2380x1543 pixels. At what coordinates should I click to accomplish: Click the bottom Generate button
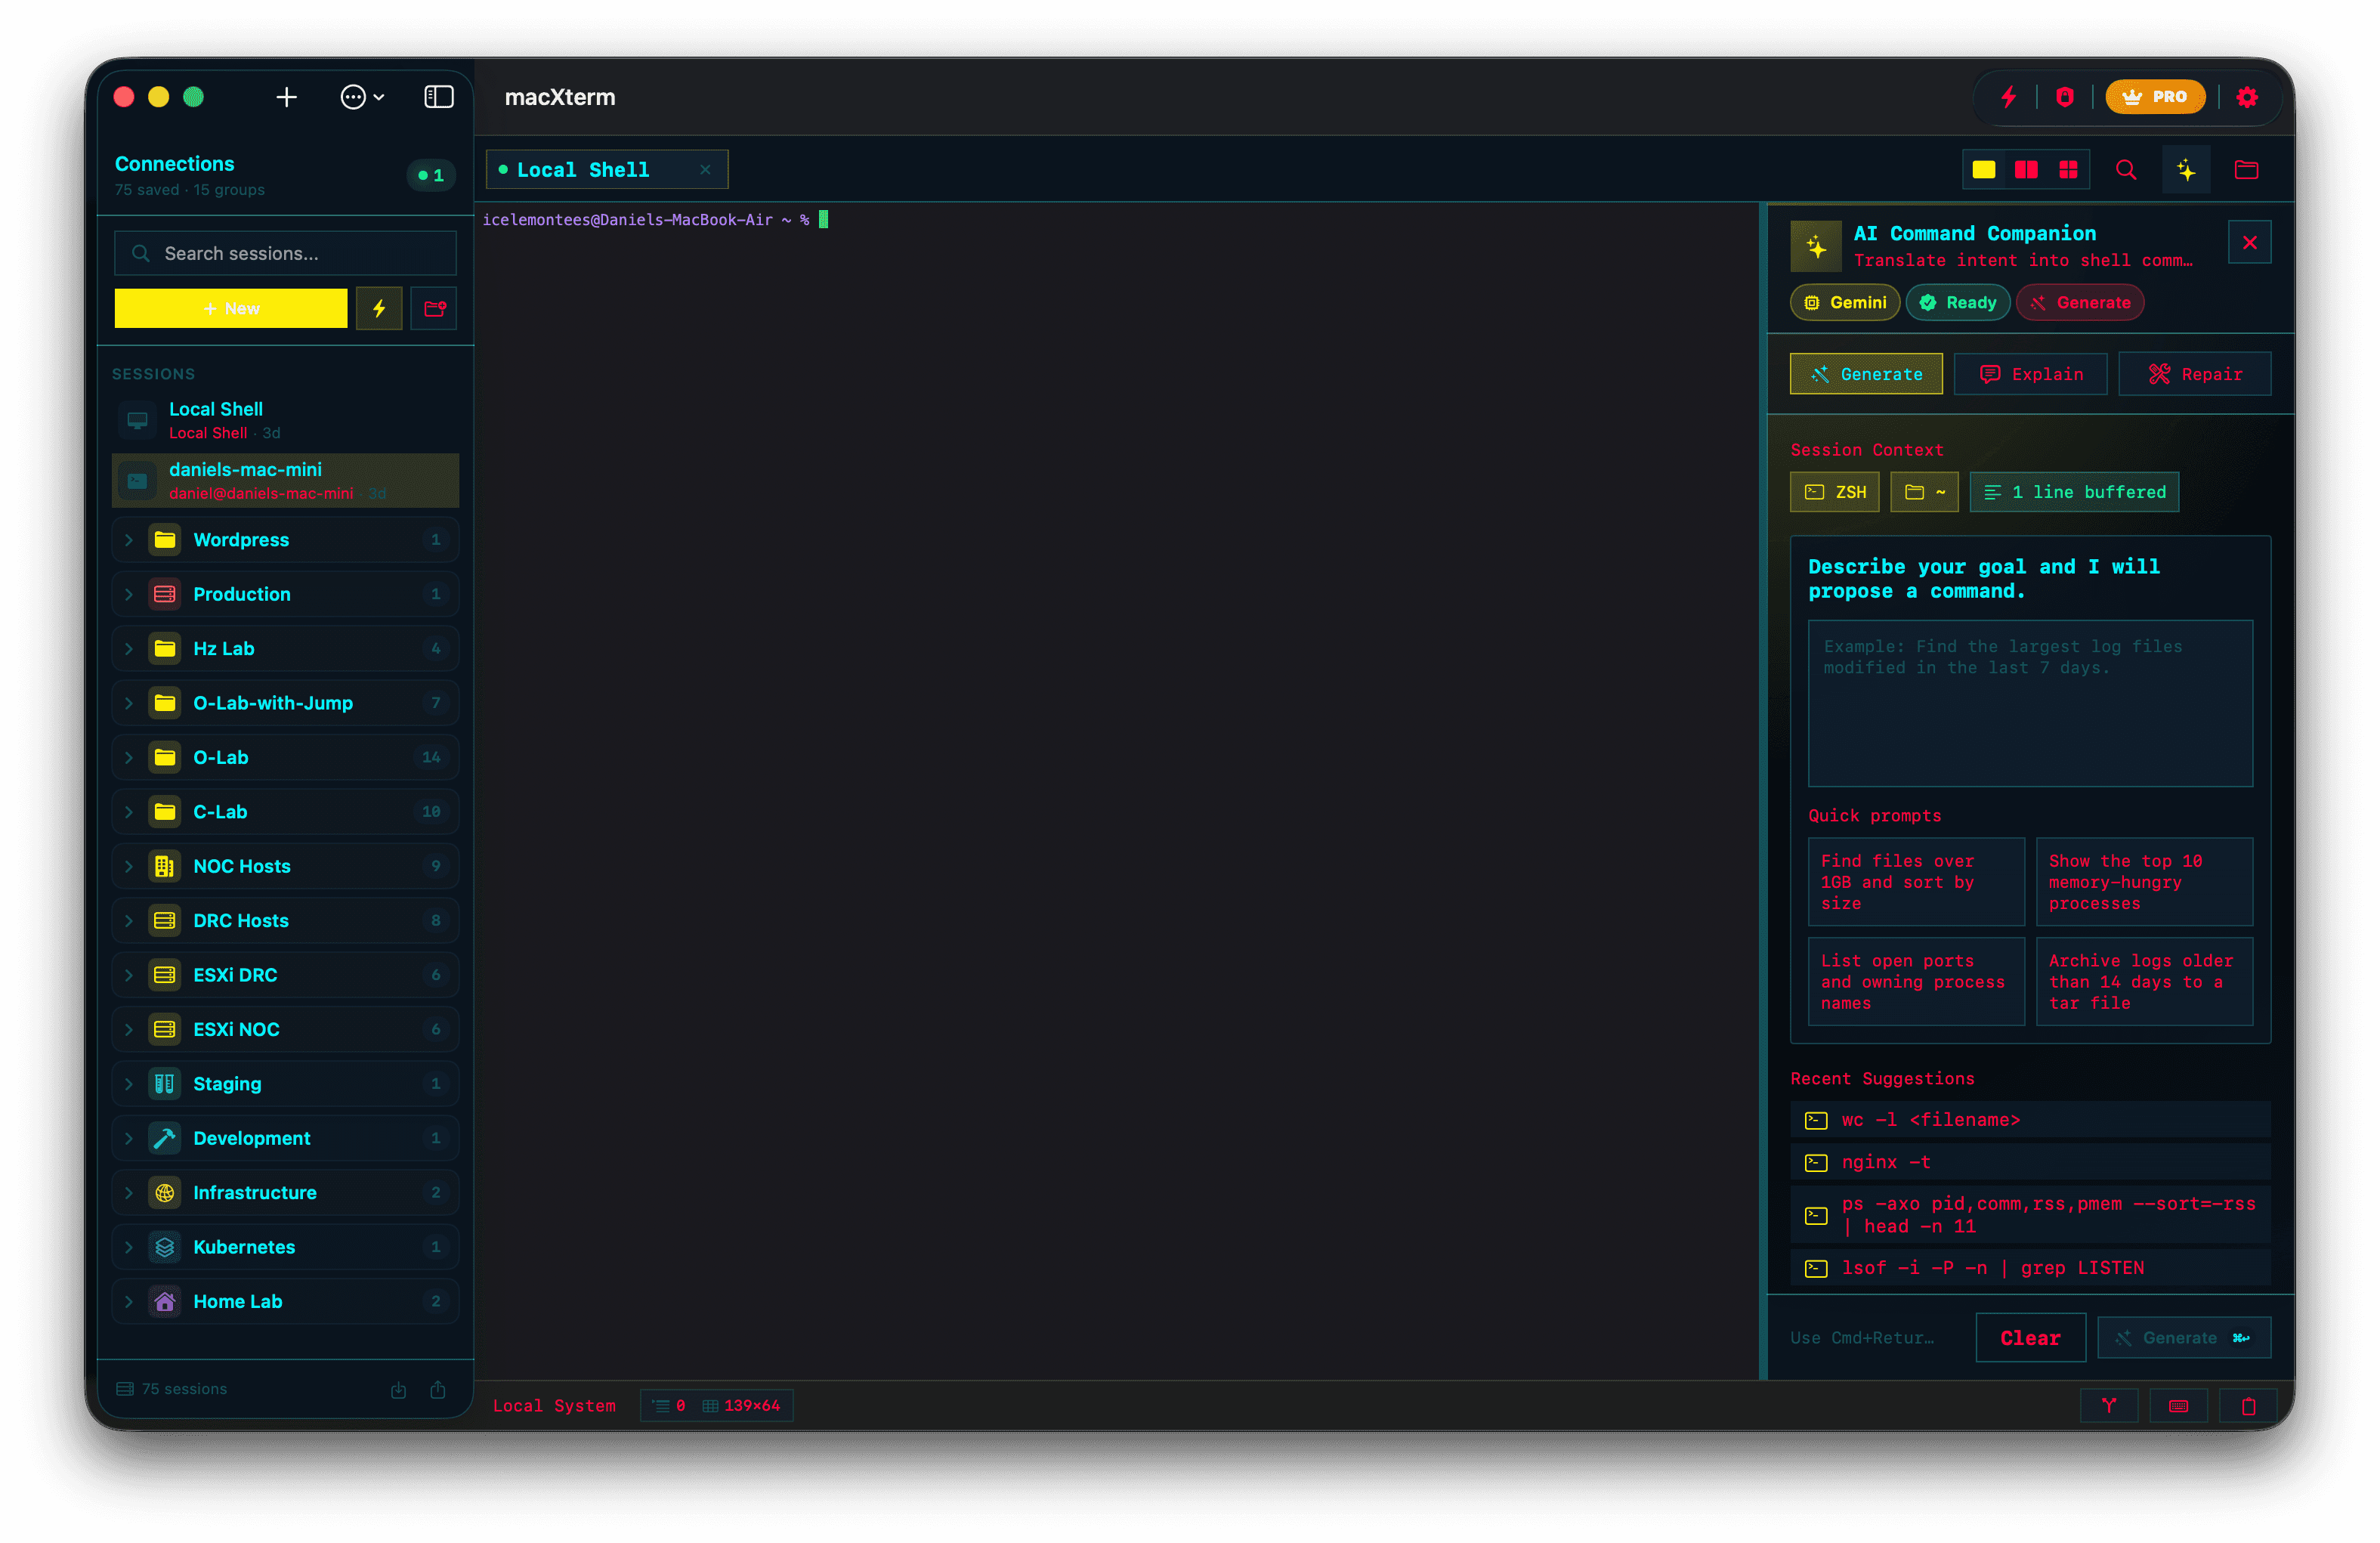tap(2184, 1338)
